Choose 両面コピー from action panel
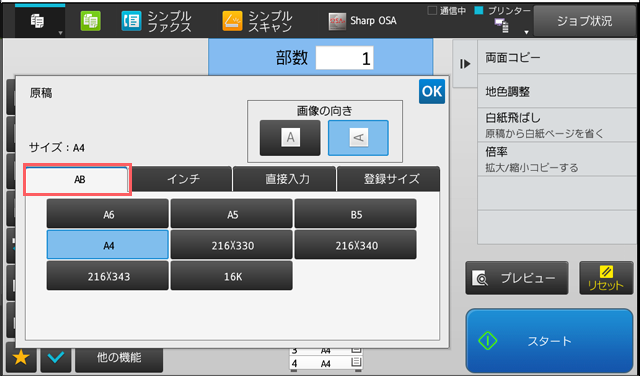 click(x=558, y=58)
